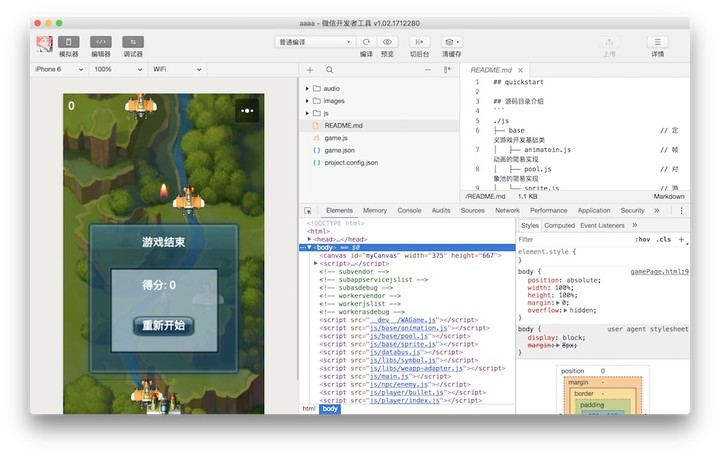
Task: Select the Styles subtab
Action: (529, 226)
